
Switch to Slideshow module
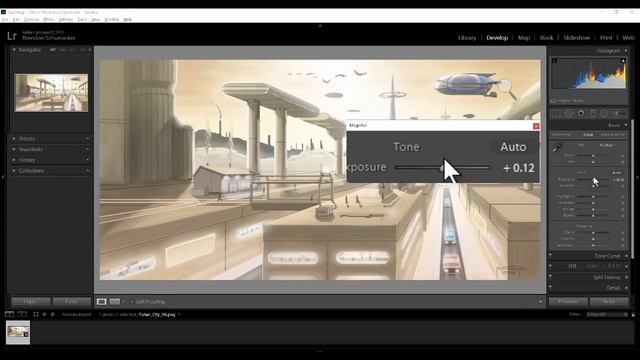click(577, 38)
